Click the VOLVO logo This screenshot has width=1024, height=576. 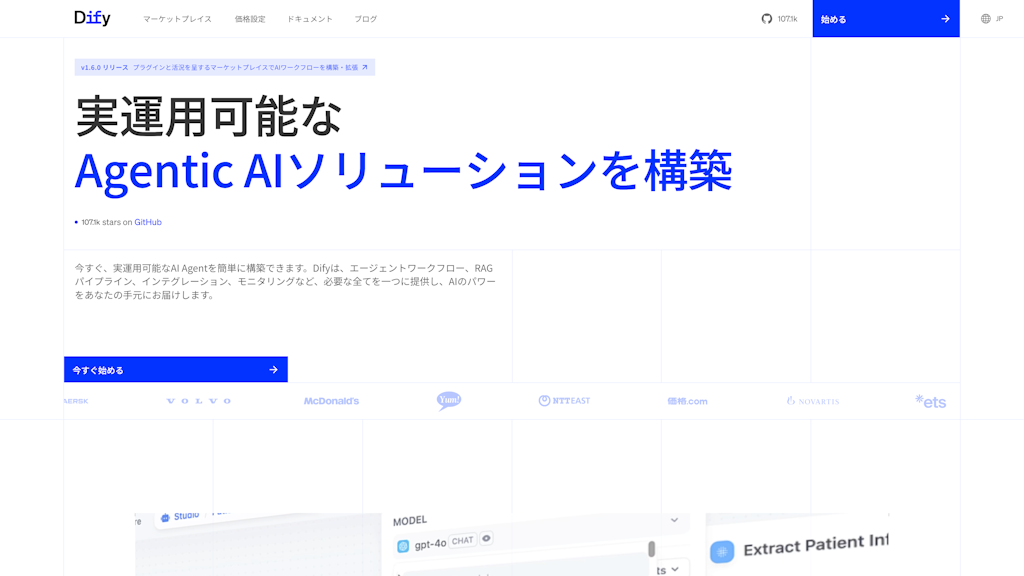point(199,401)
